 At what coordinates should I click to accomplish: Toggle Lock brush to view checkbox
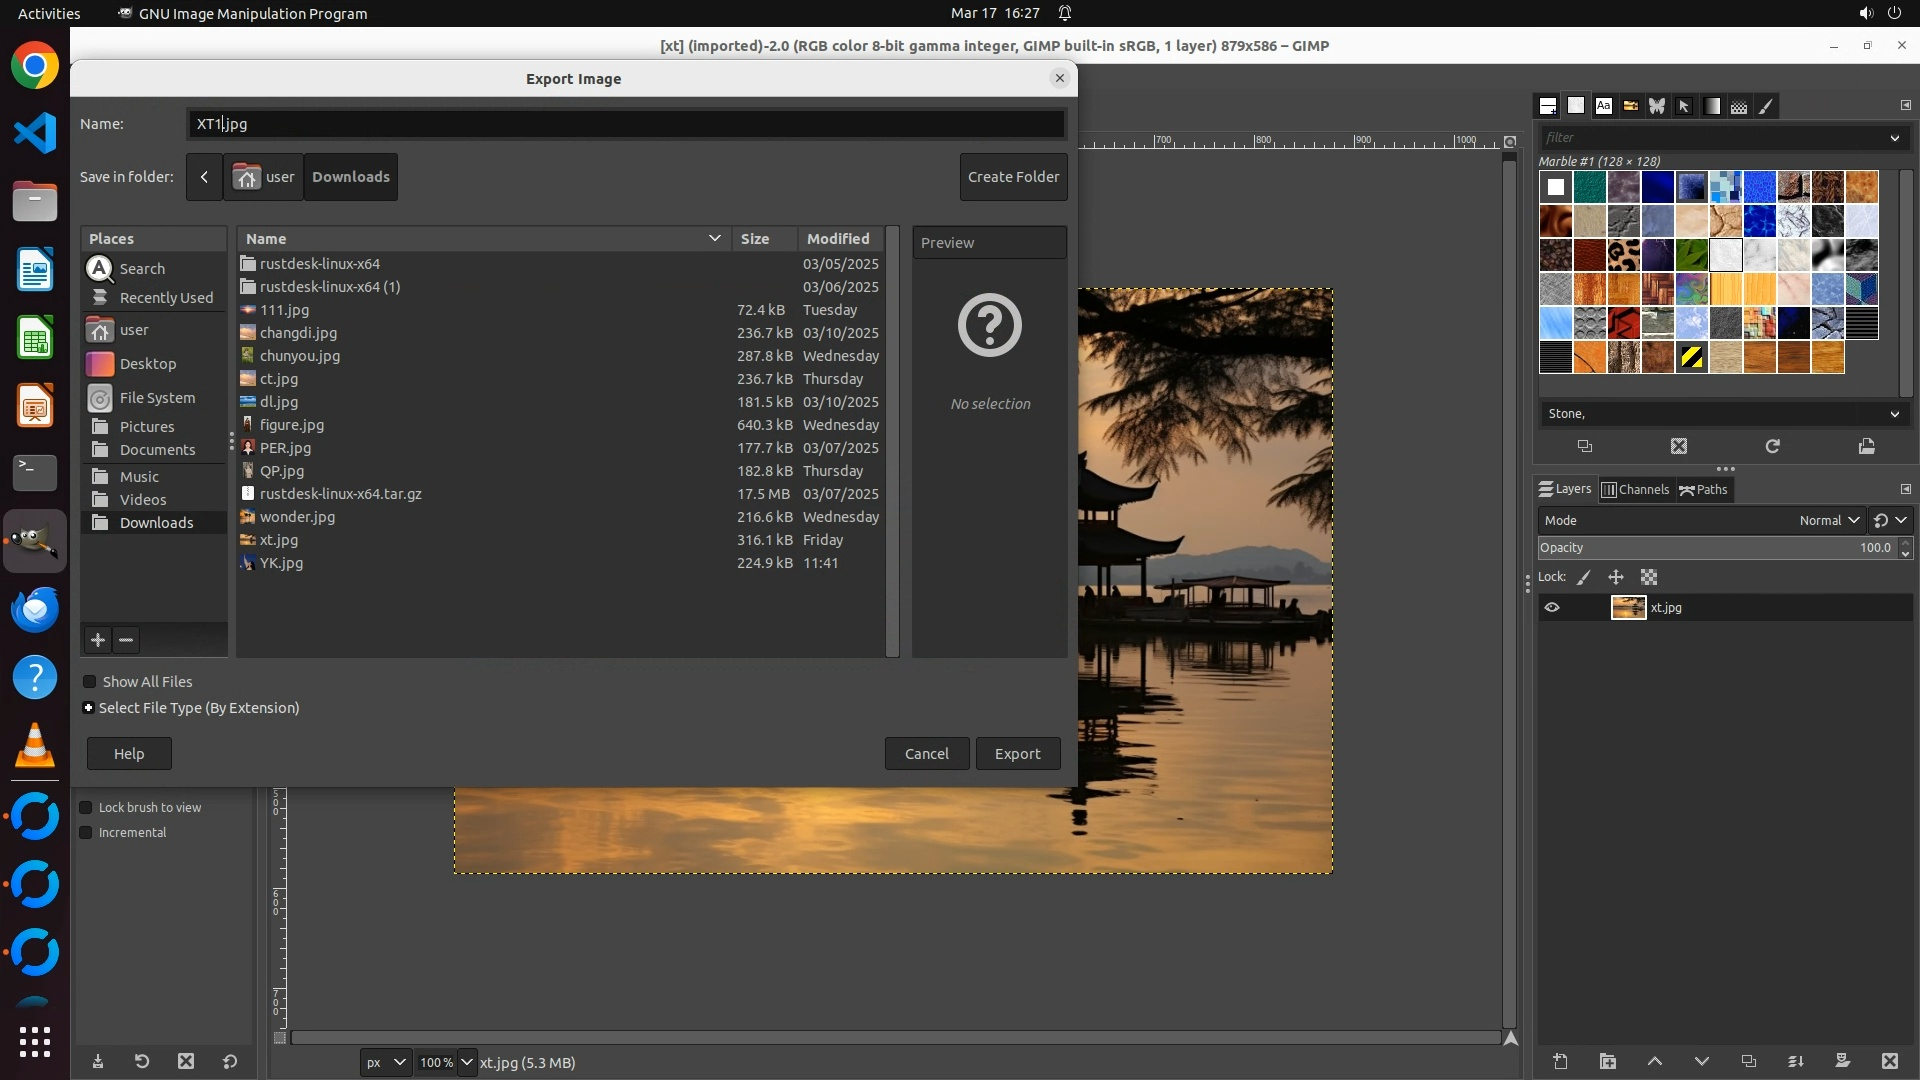pos(86,808)
